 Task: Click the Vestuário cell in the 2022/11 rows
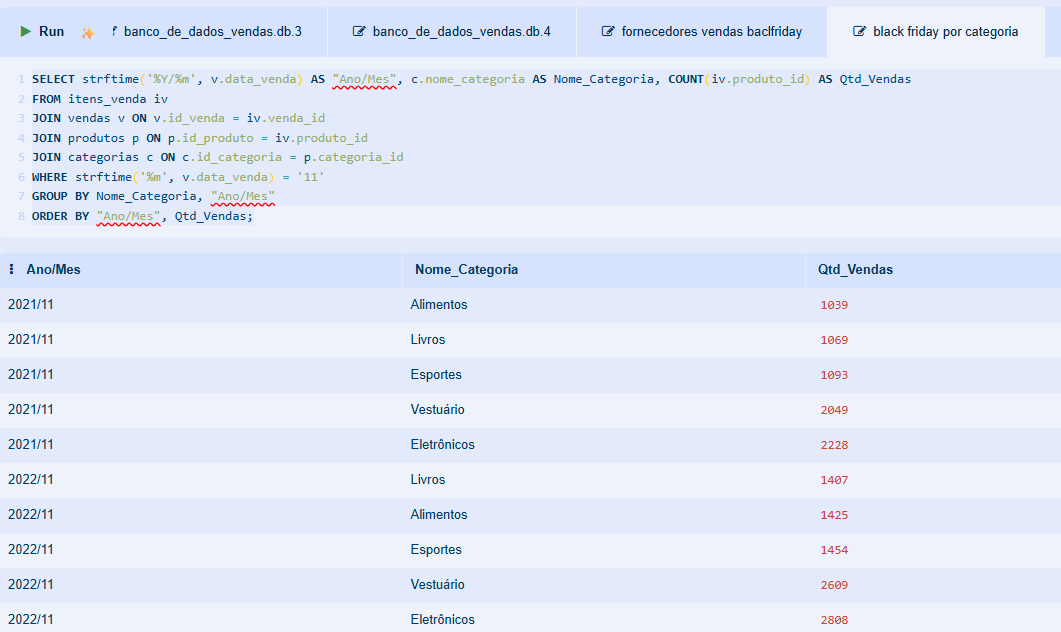(x=437, y=585)
